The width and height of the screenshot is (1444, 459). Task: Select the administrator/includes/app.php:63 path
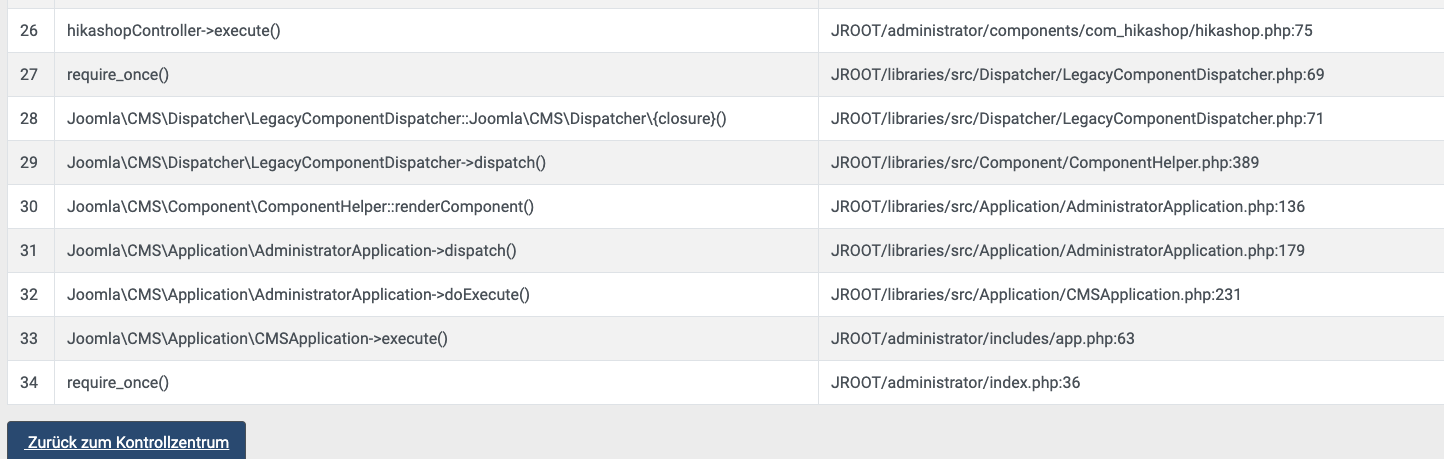click(982, 339)
